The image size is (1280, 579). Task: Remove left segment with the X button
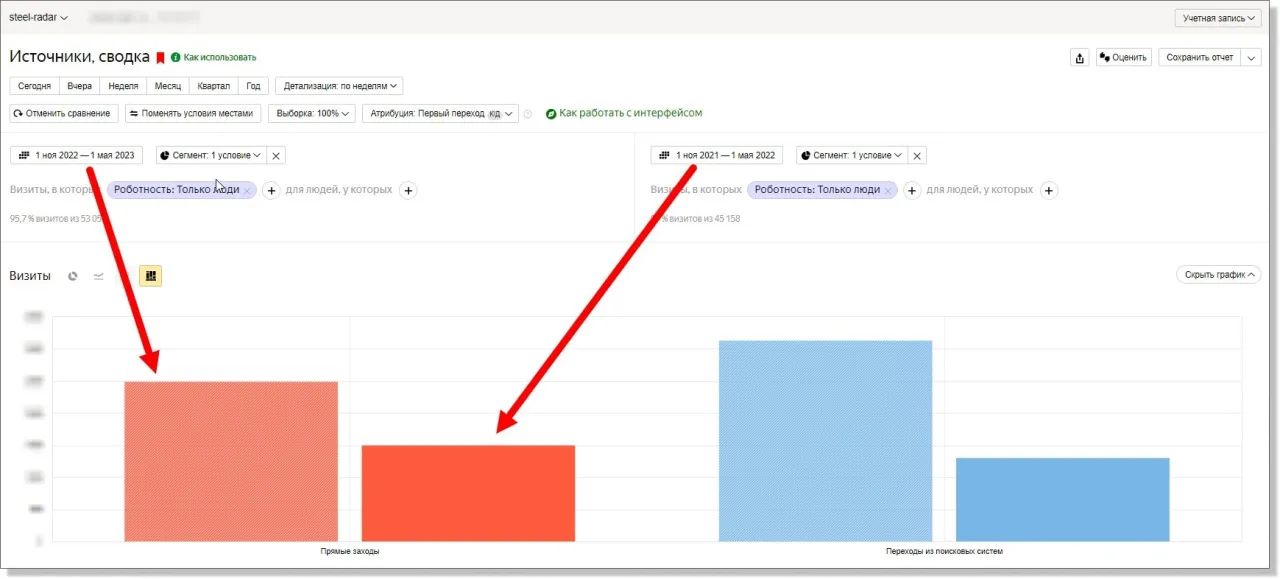277,155
